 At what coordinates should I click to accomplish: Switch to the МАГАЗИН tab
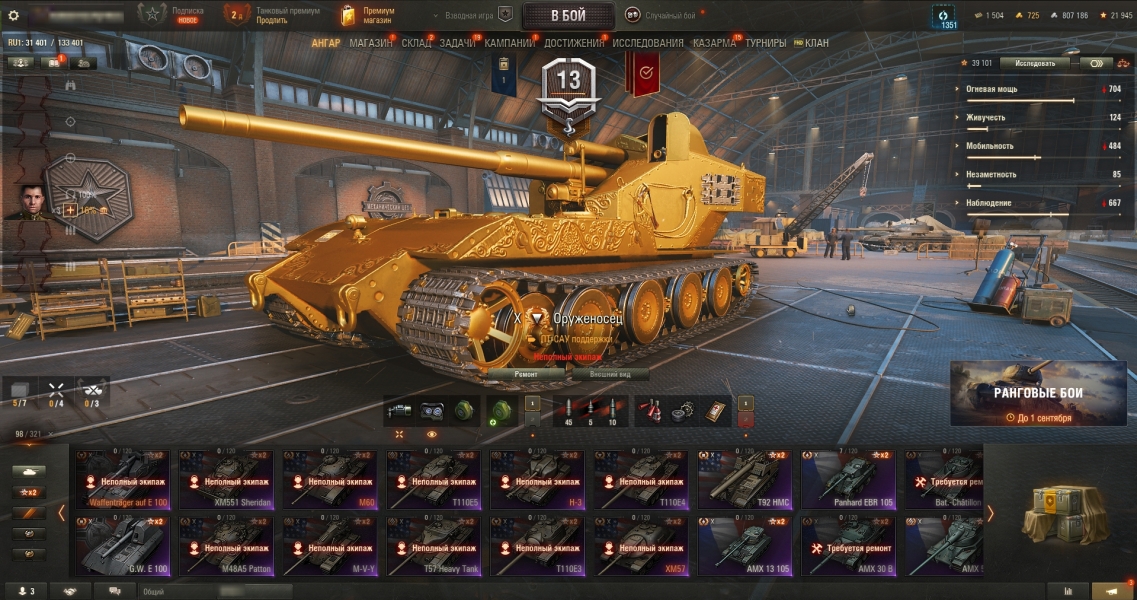point(371,43)
